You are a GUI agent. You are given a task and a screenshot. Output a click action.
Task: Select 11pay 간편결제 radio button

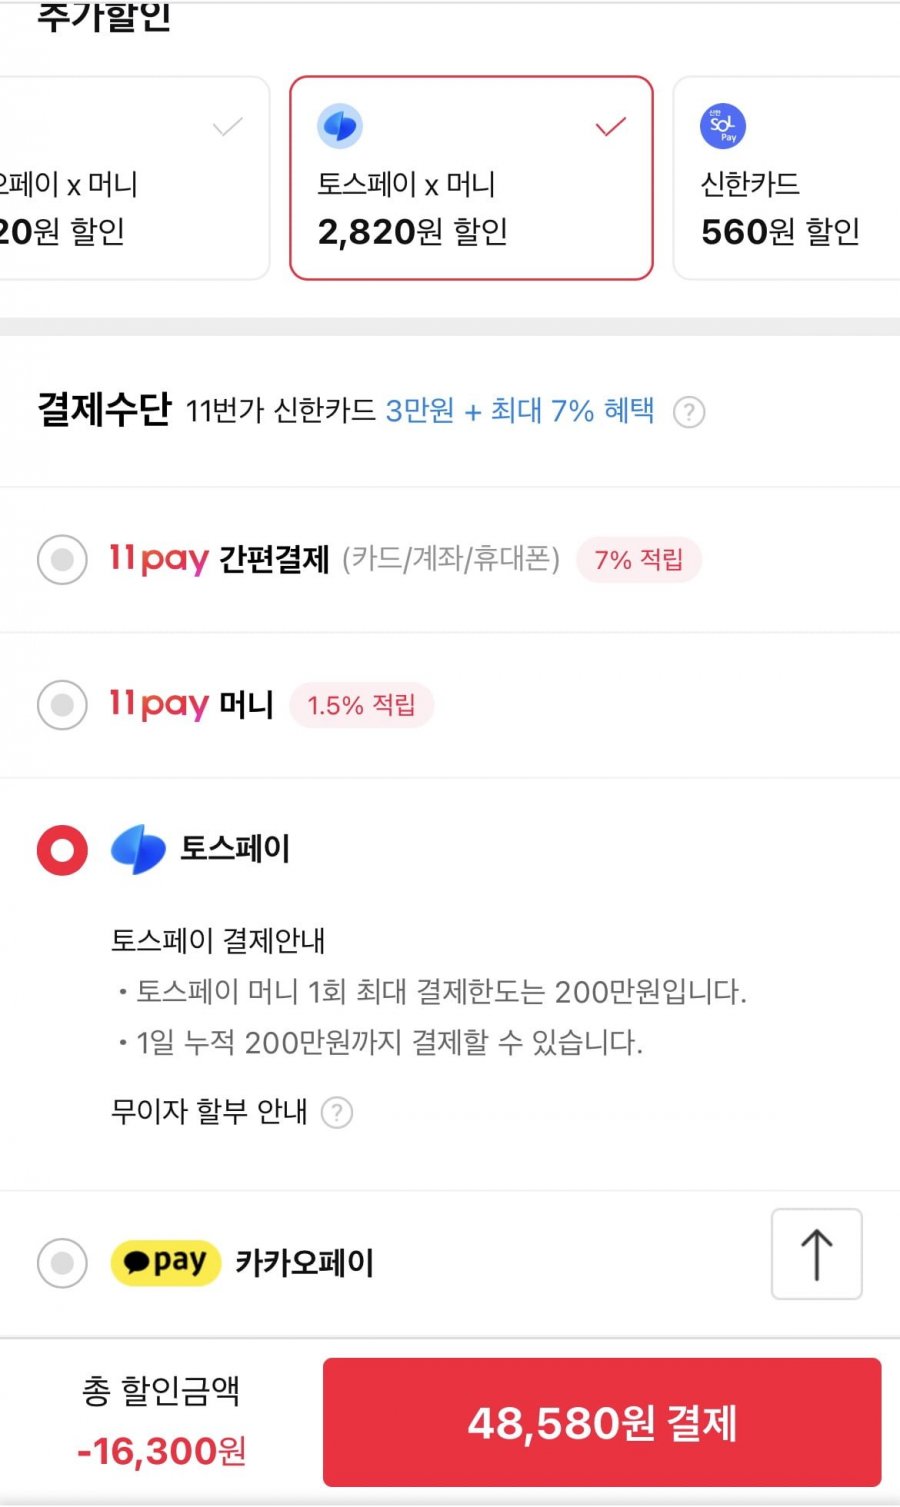[x=62, y=559]
